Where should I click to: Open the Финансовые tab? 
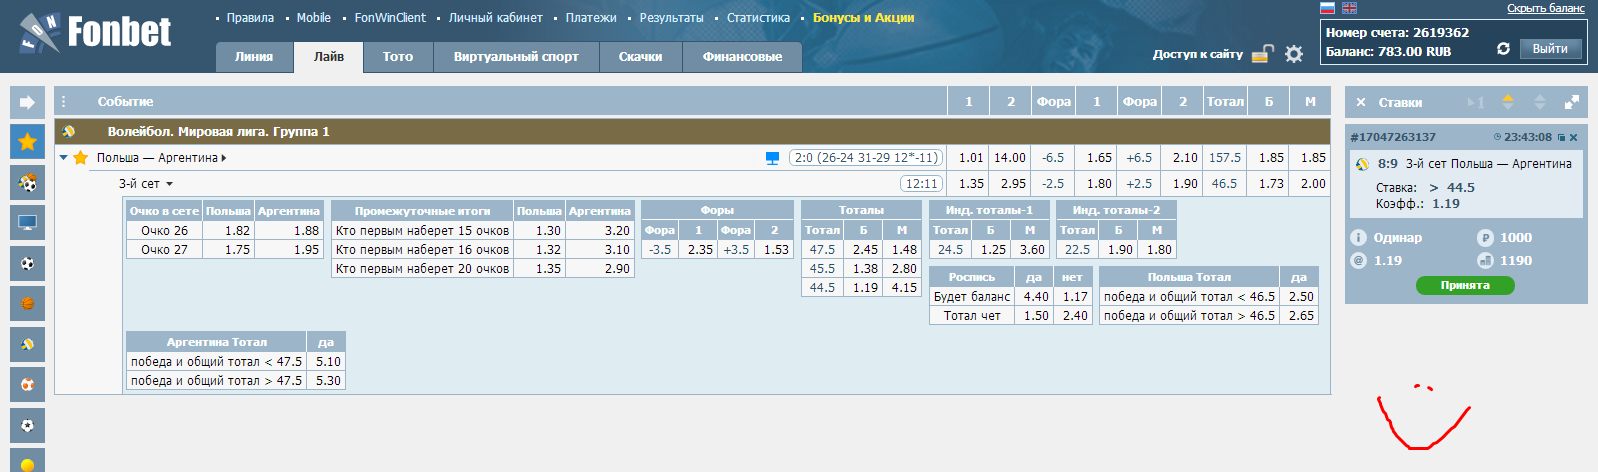click(x=742, y=57)
